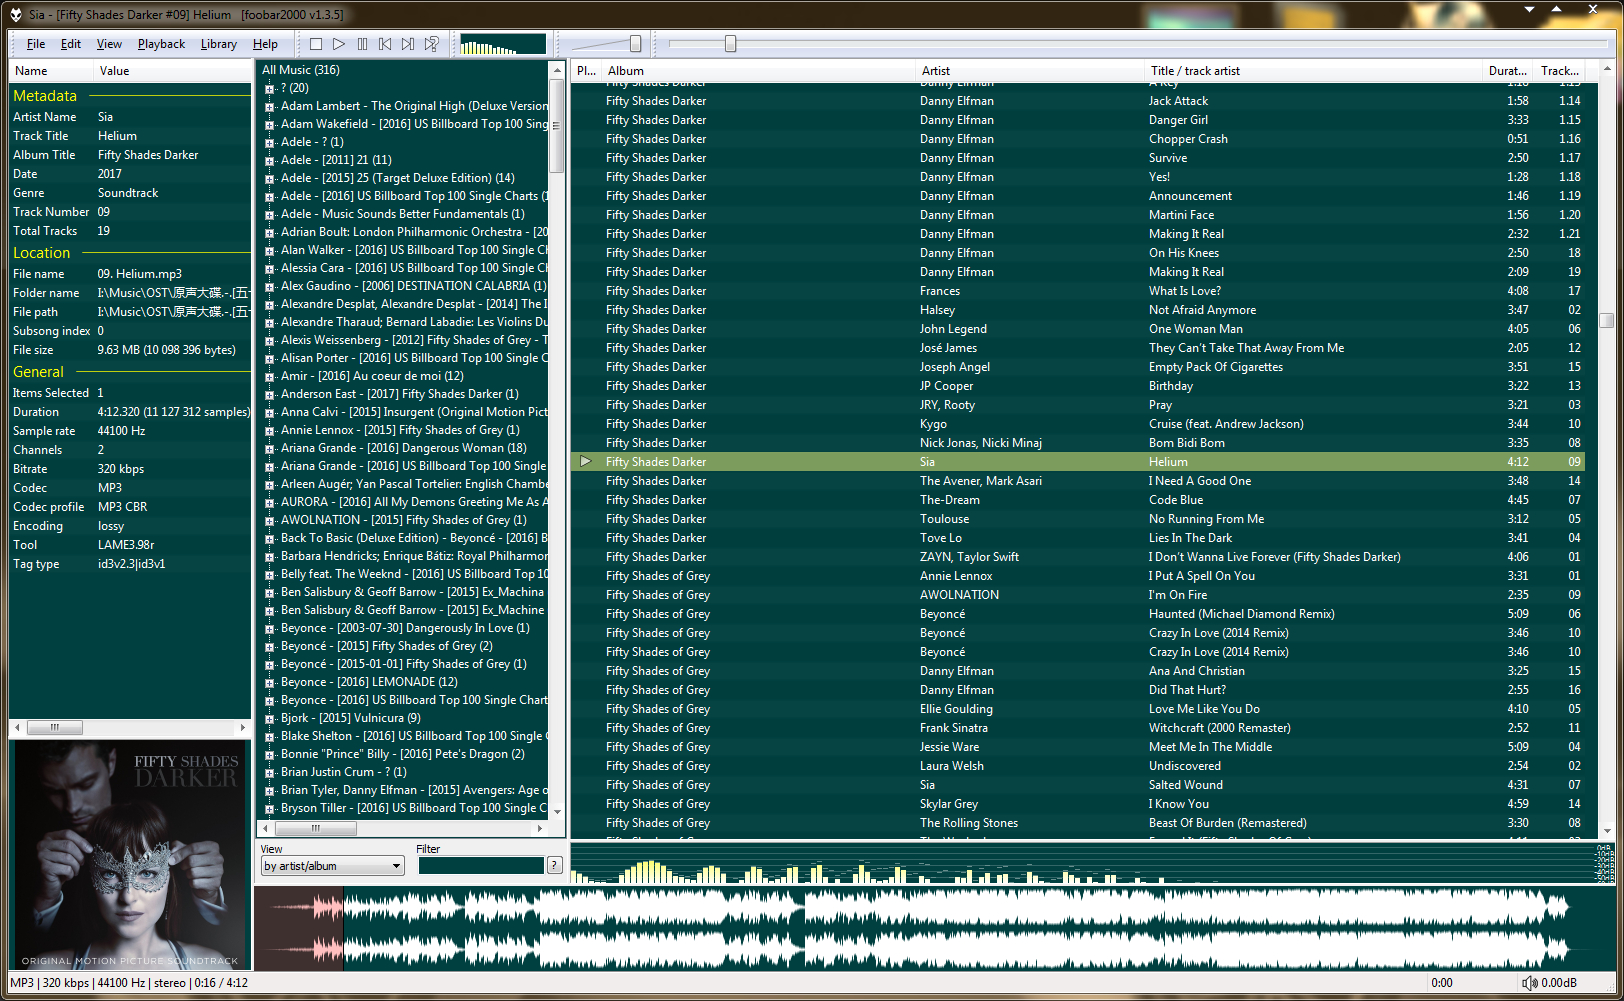This screenshot has height=1001, width=1624.
Task: Open the View by artist/album dropdown
Action: [332, 866]
